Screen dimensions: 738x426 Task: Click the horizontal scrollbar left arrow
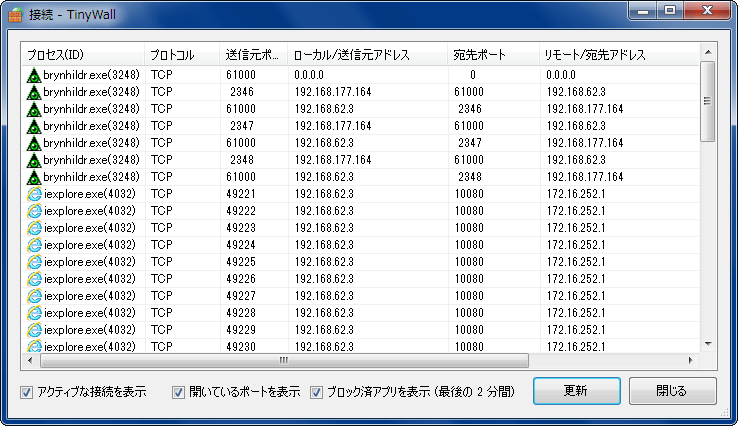[30, 361]
